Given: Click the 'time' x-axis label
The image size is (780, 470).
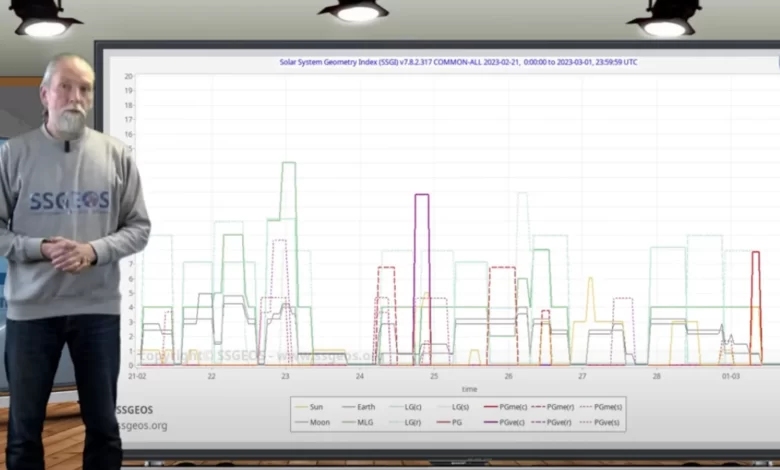Looking at the screenshot, I should point(469,389).
